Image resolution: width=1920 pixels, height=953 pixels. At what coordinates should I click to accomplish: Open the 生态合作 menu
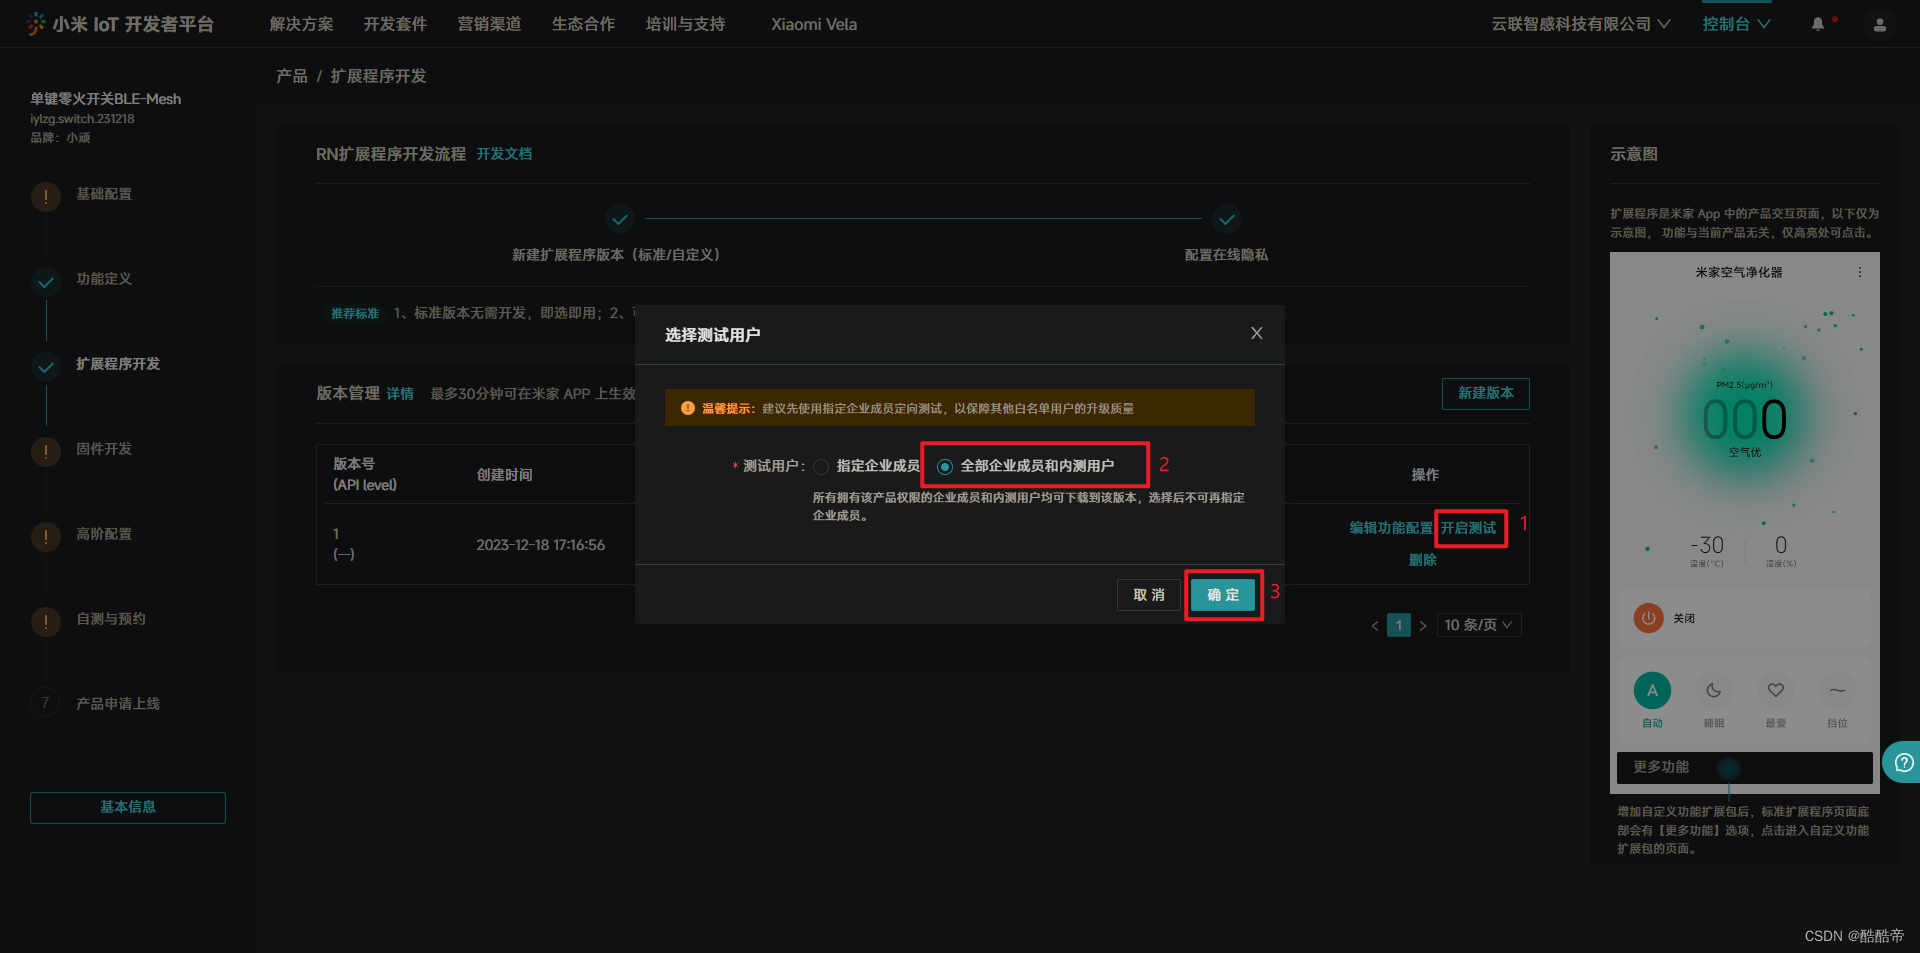(584, 24)
